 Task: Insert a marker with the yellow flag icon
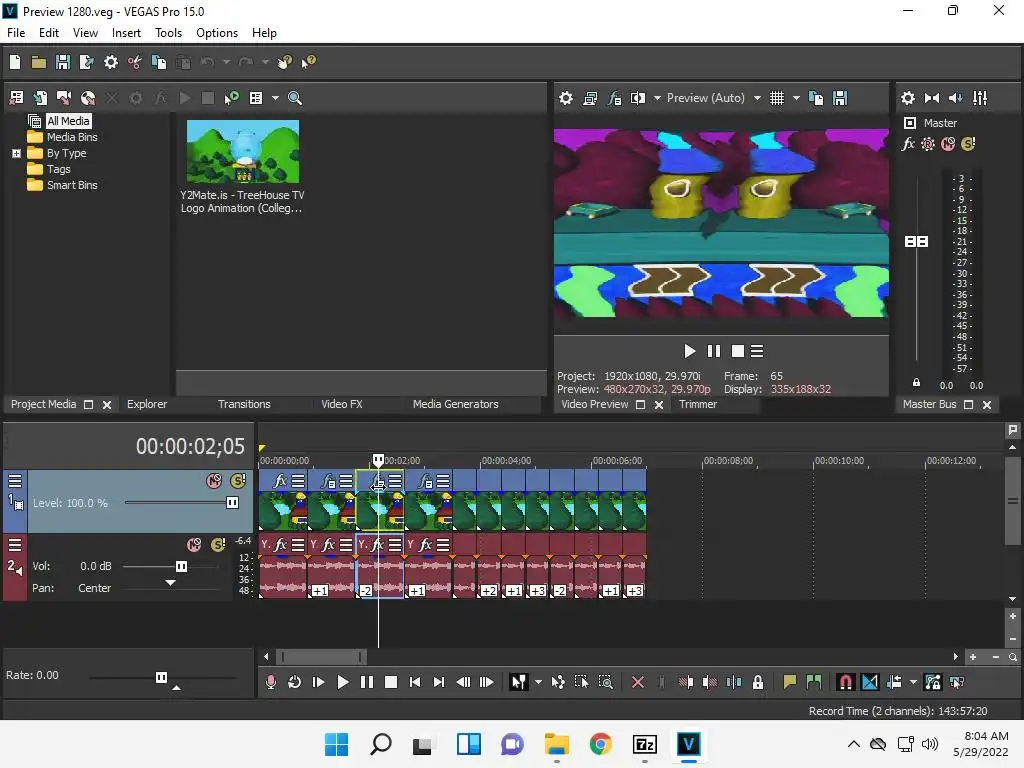pos(790,682)
